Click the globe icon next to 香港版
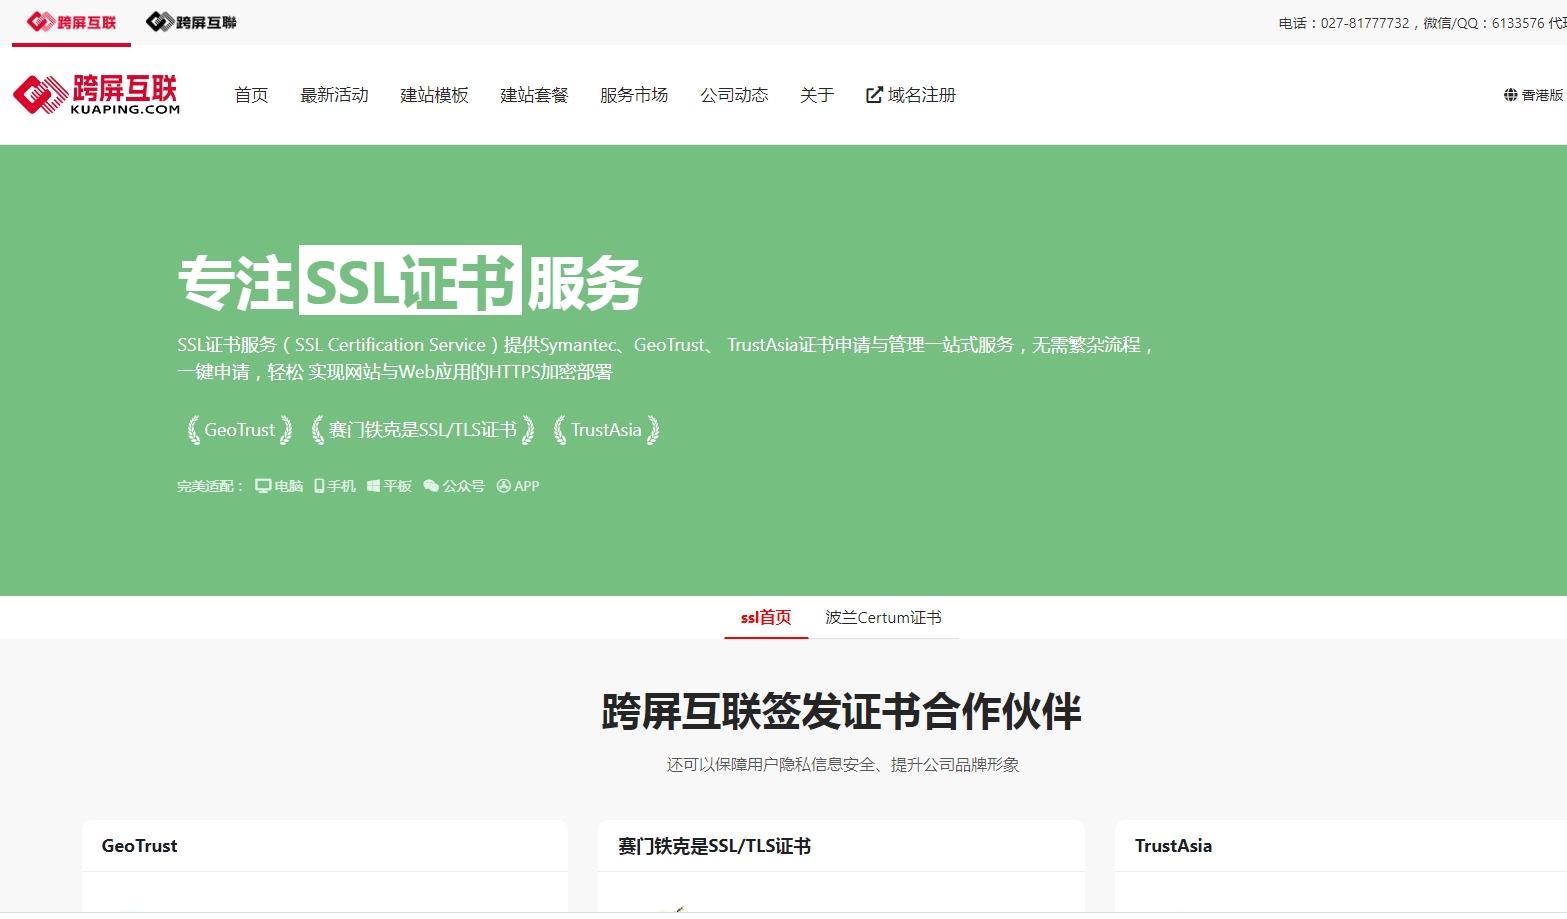 [1510, 95]
